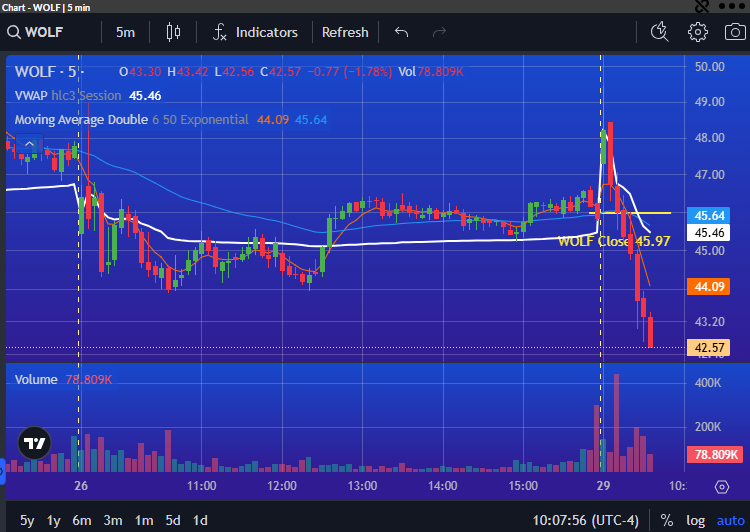The width and height of the screenshot is (750, 532).
Task: Toggle auto scale
Action: pyautogui.click(x=730, y=520)
